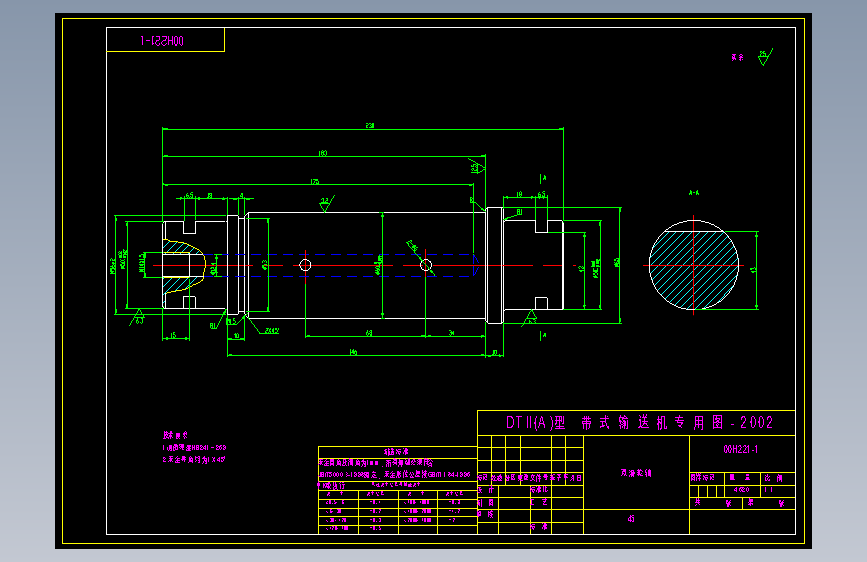Click the right cross-hole circle on centerline
This screenshot has width=867, height=562.
426,266
